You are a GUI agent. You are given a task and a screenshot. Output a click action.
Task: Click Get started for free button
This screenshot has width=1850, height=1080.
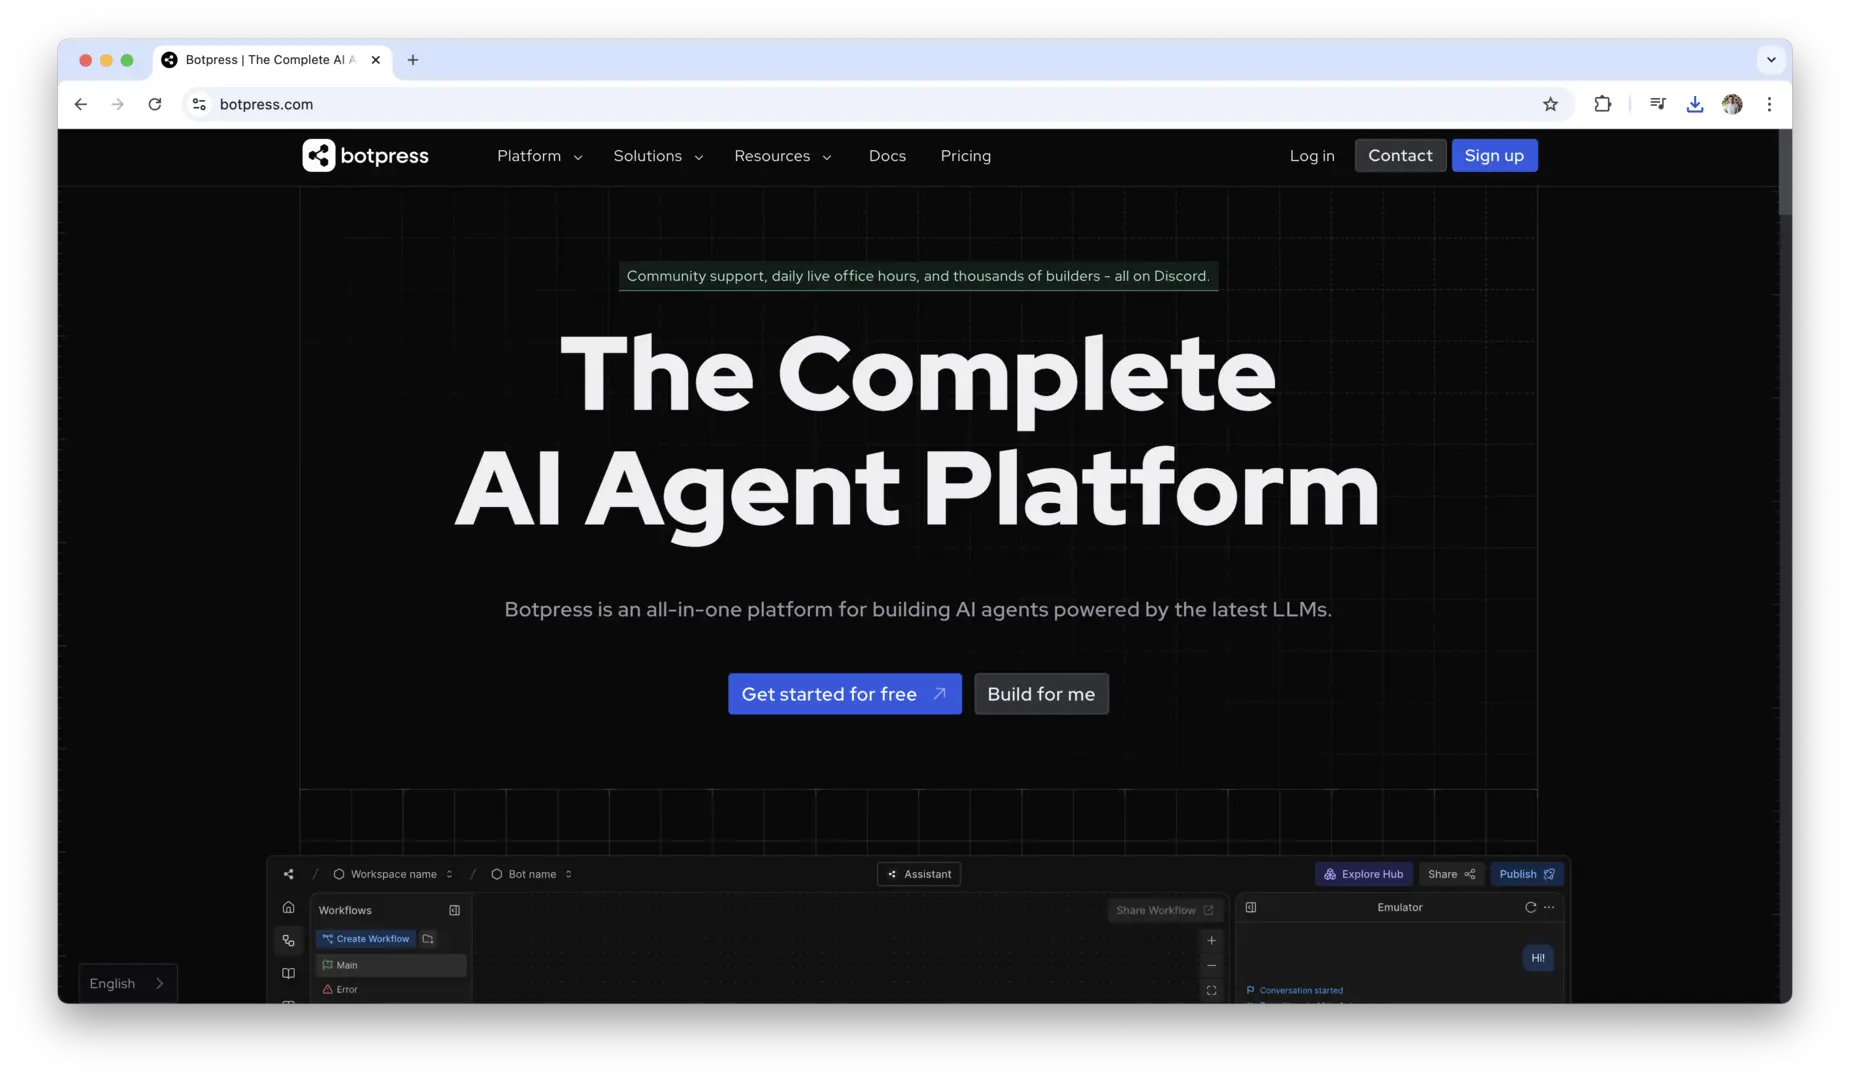coord(844,694)
